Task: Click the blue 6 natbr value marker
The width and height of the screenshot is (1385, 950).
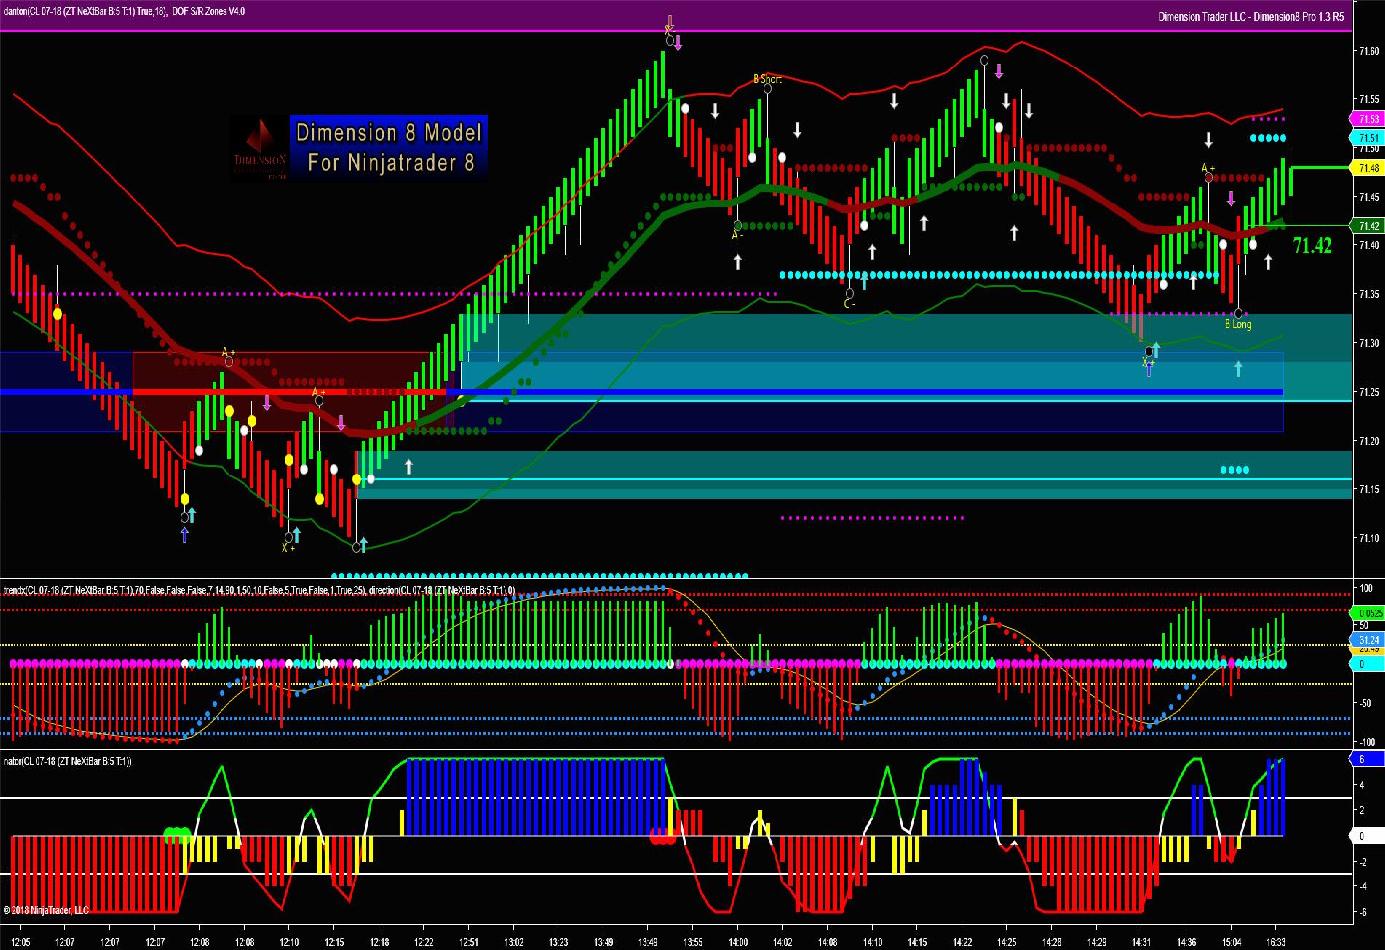Action: point(1368,760)
